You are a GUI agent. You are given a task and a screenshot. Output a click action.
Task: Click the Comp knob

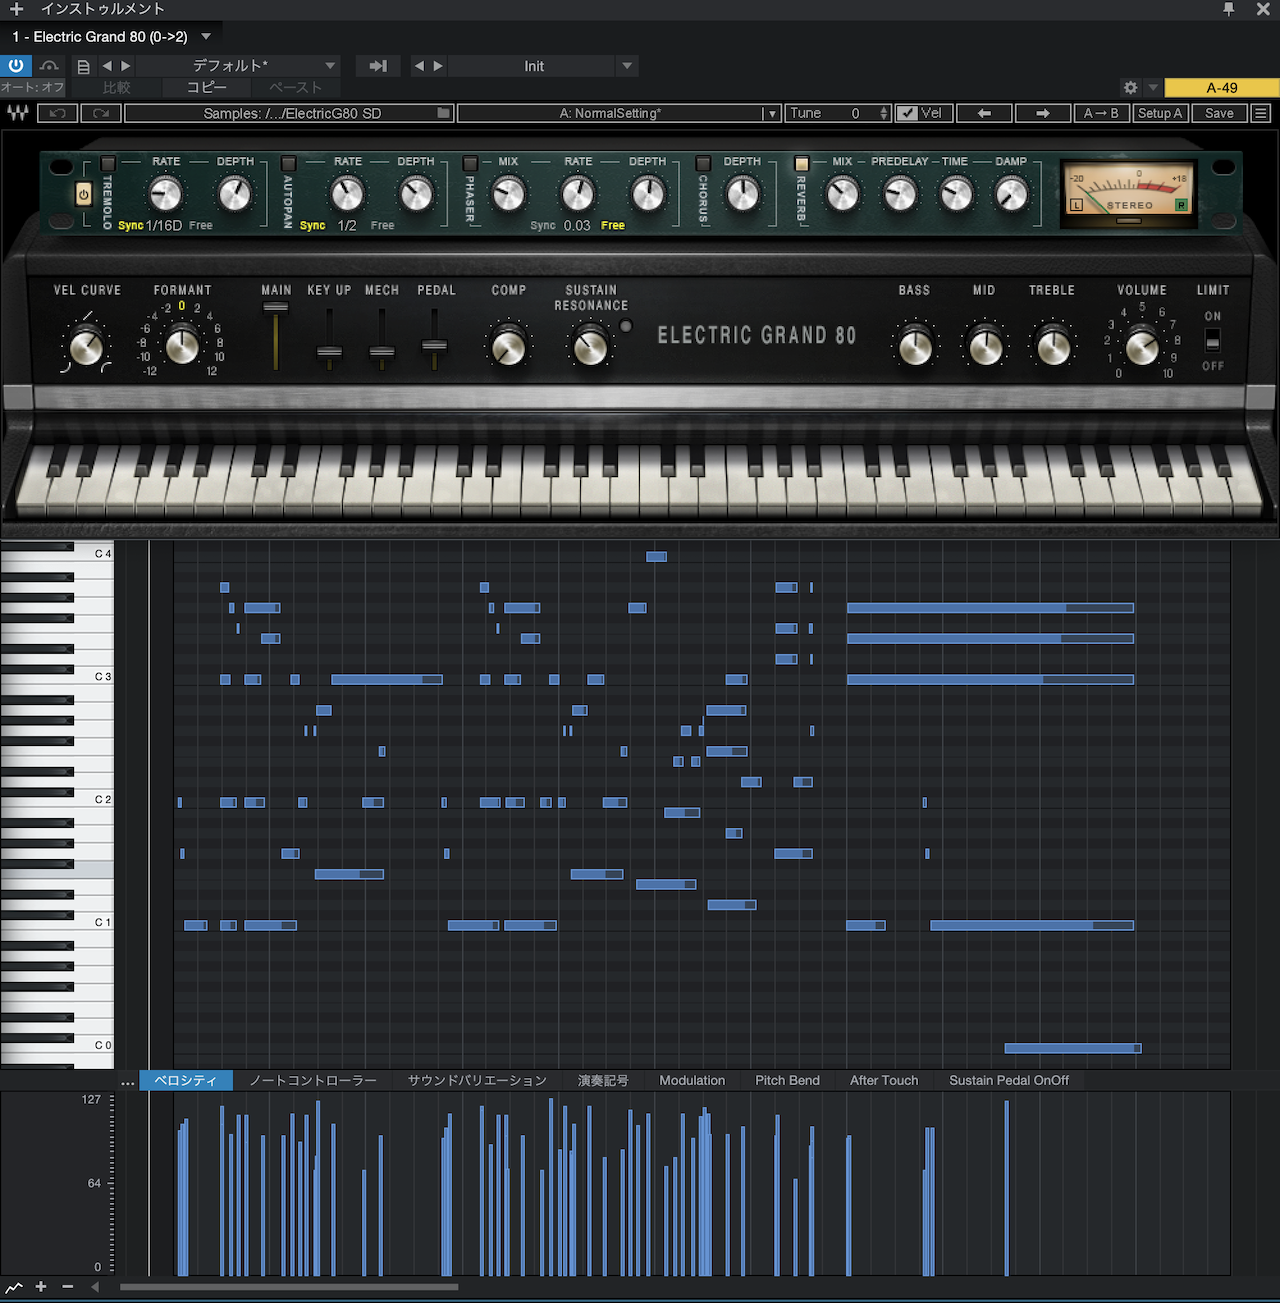click(509, 348)
